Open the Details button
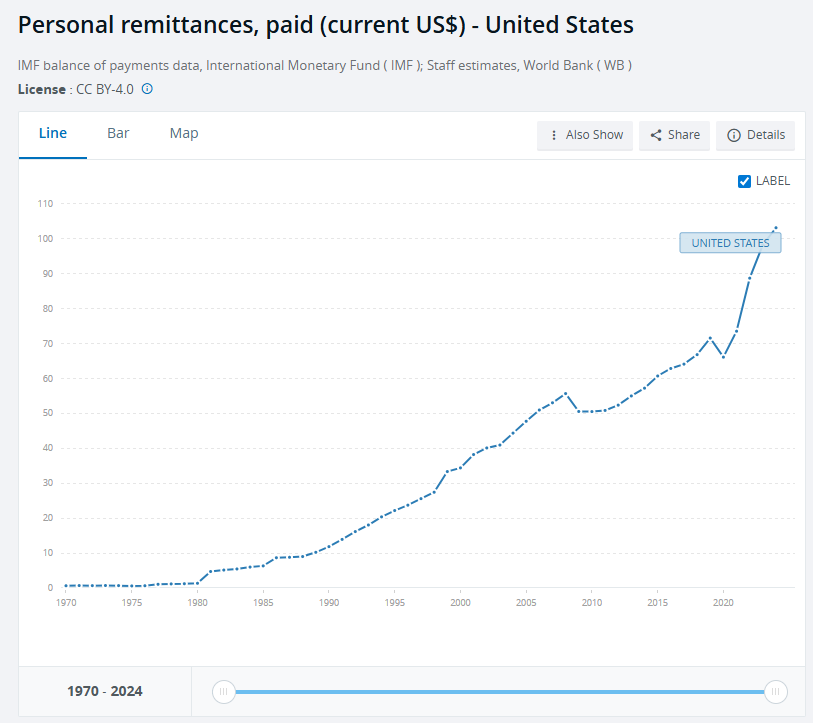Viewport: 813px width, 723px height. point(755,135)
